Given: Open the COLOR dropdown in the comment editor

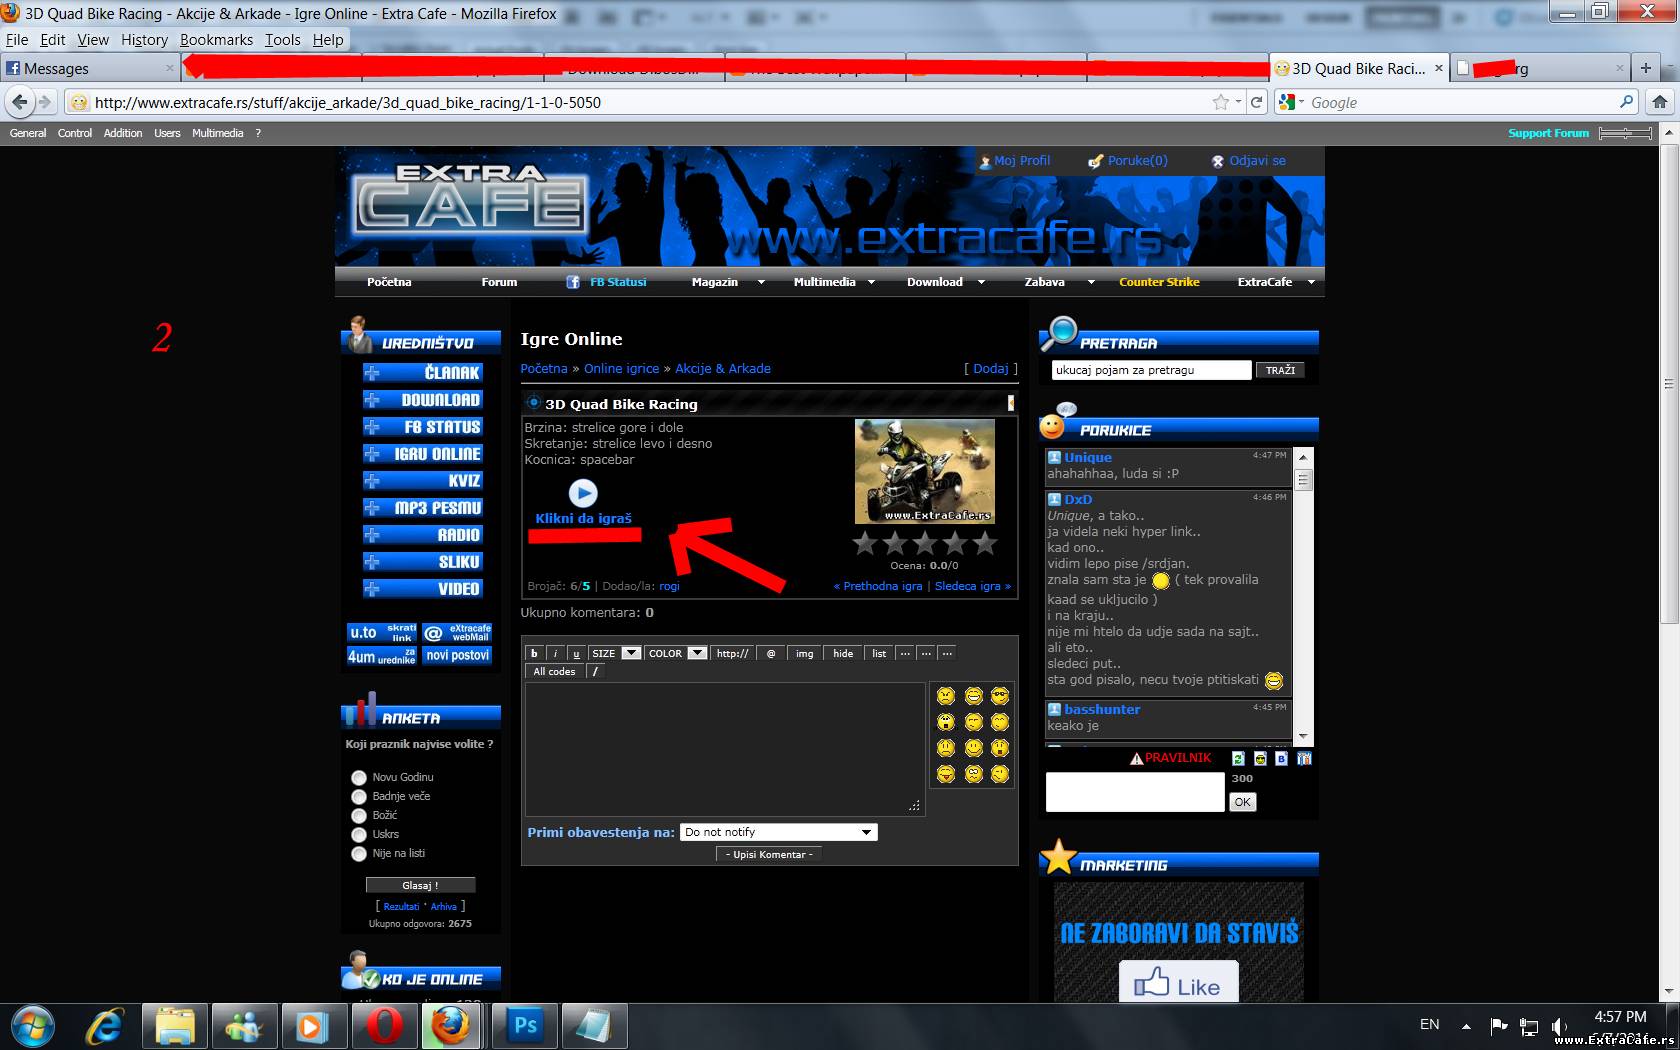Looking at the screenshot, I should [677, 653].
